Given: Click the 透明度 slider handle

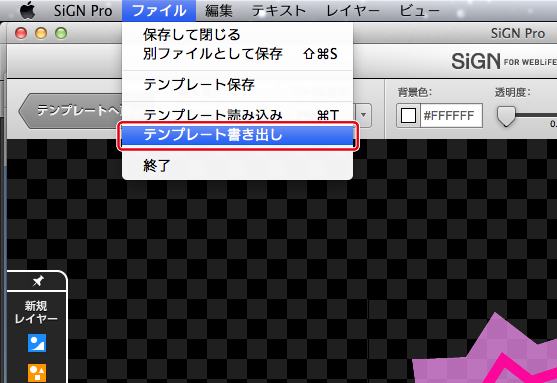Looking at the screenshot, I should click(506, 116).
